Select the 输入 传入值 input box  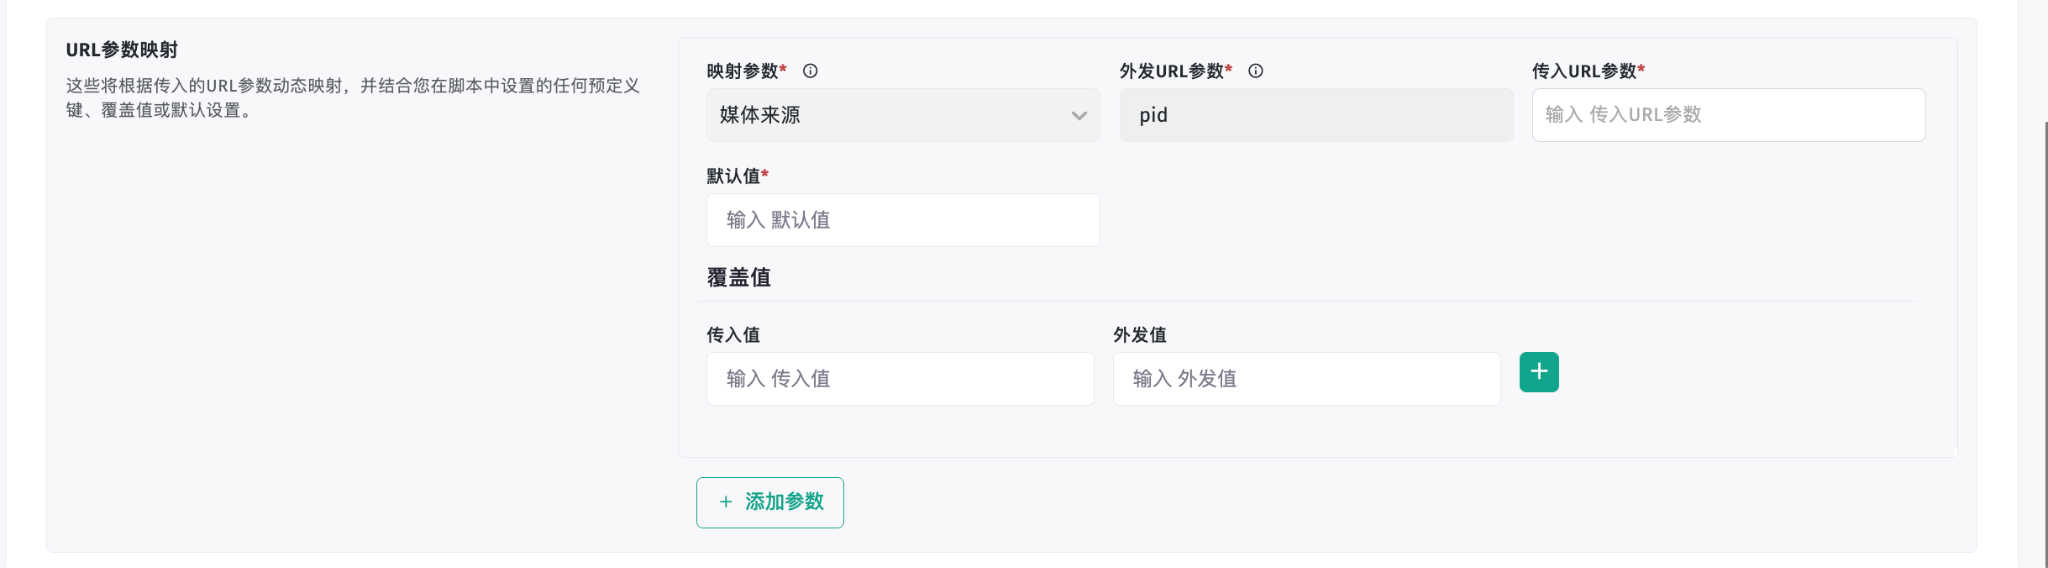tap(900, 379)
